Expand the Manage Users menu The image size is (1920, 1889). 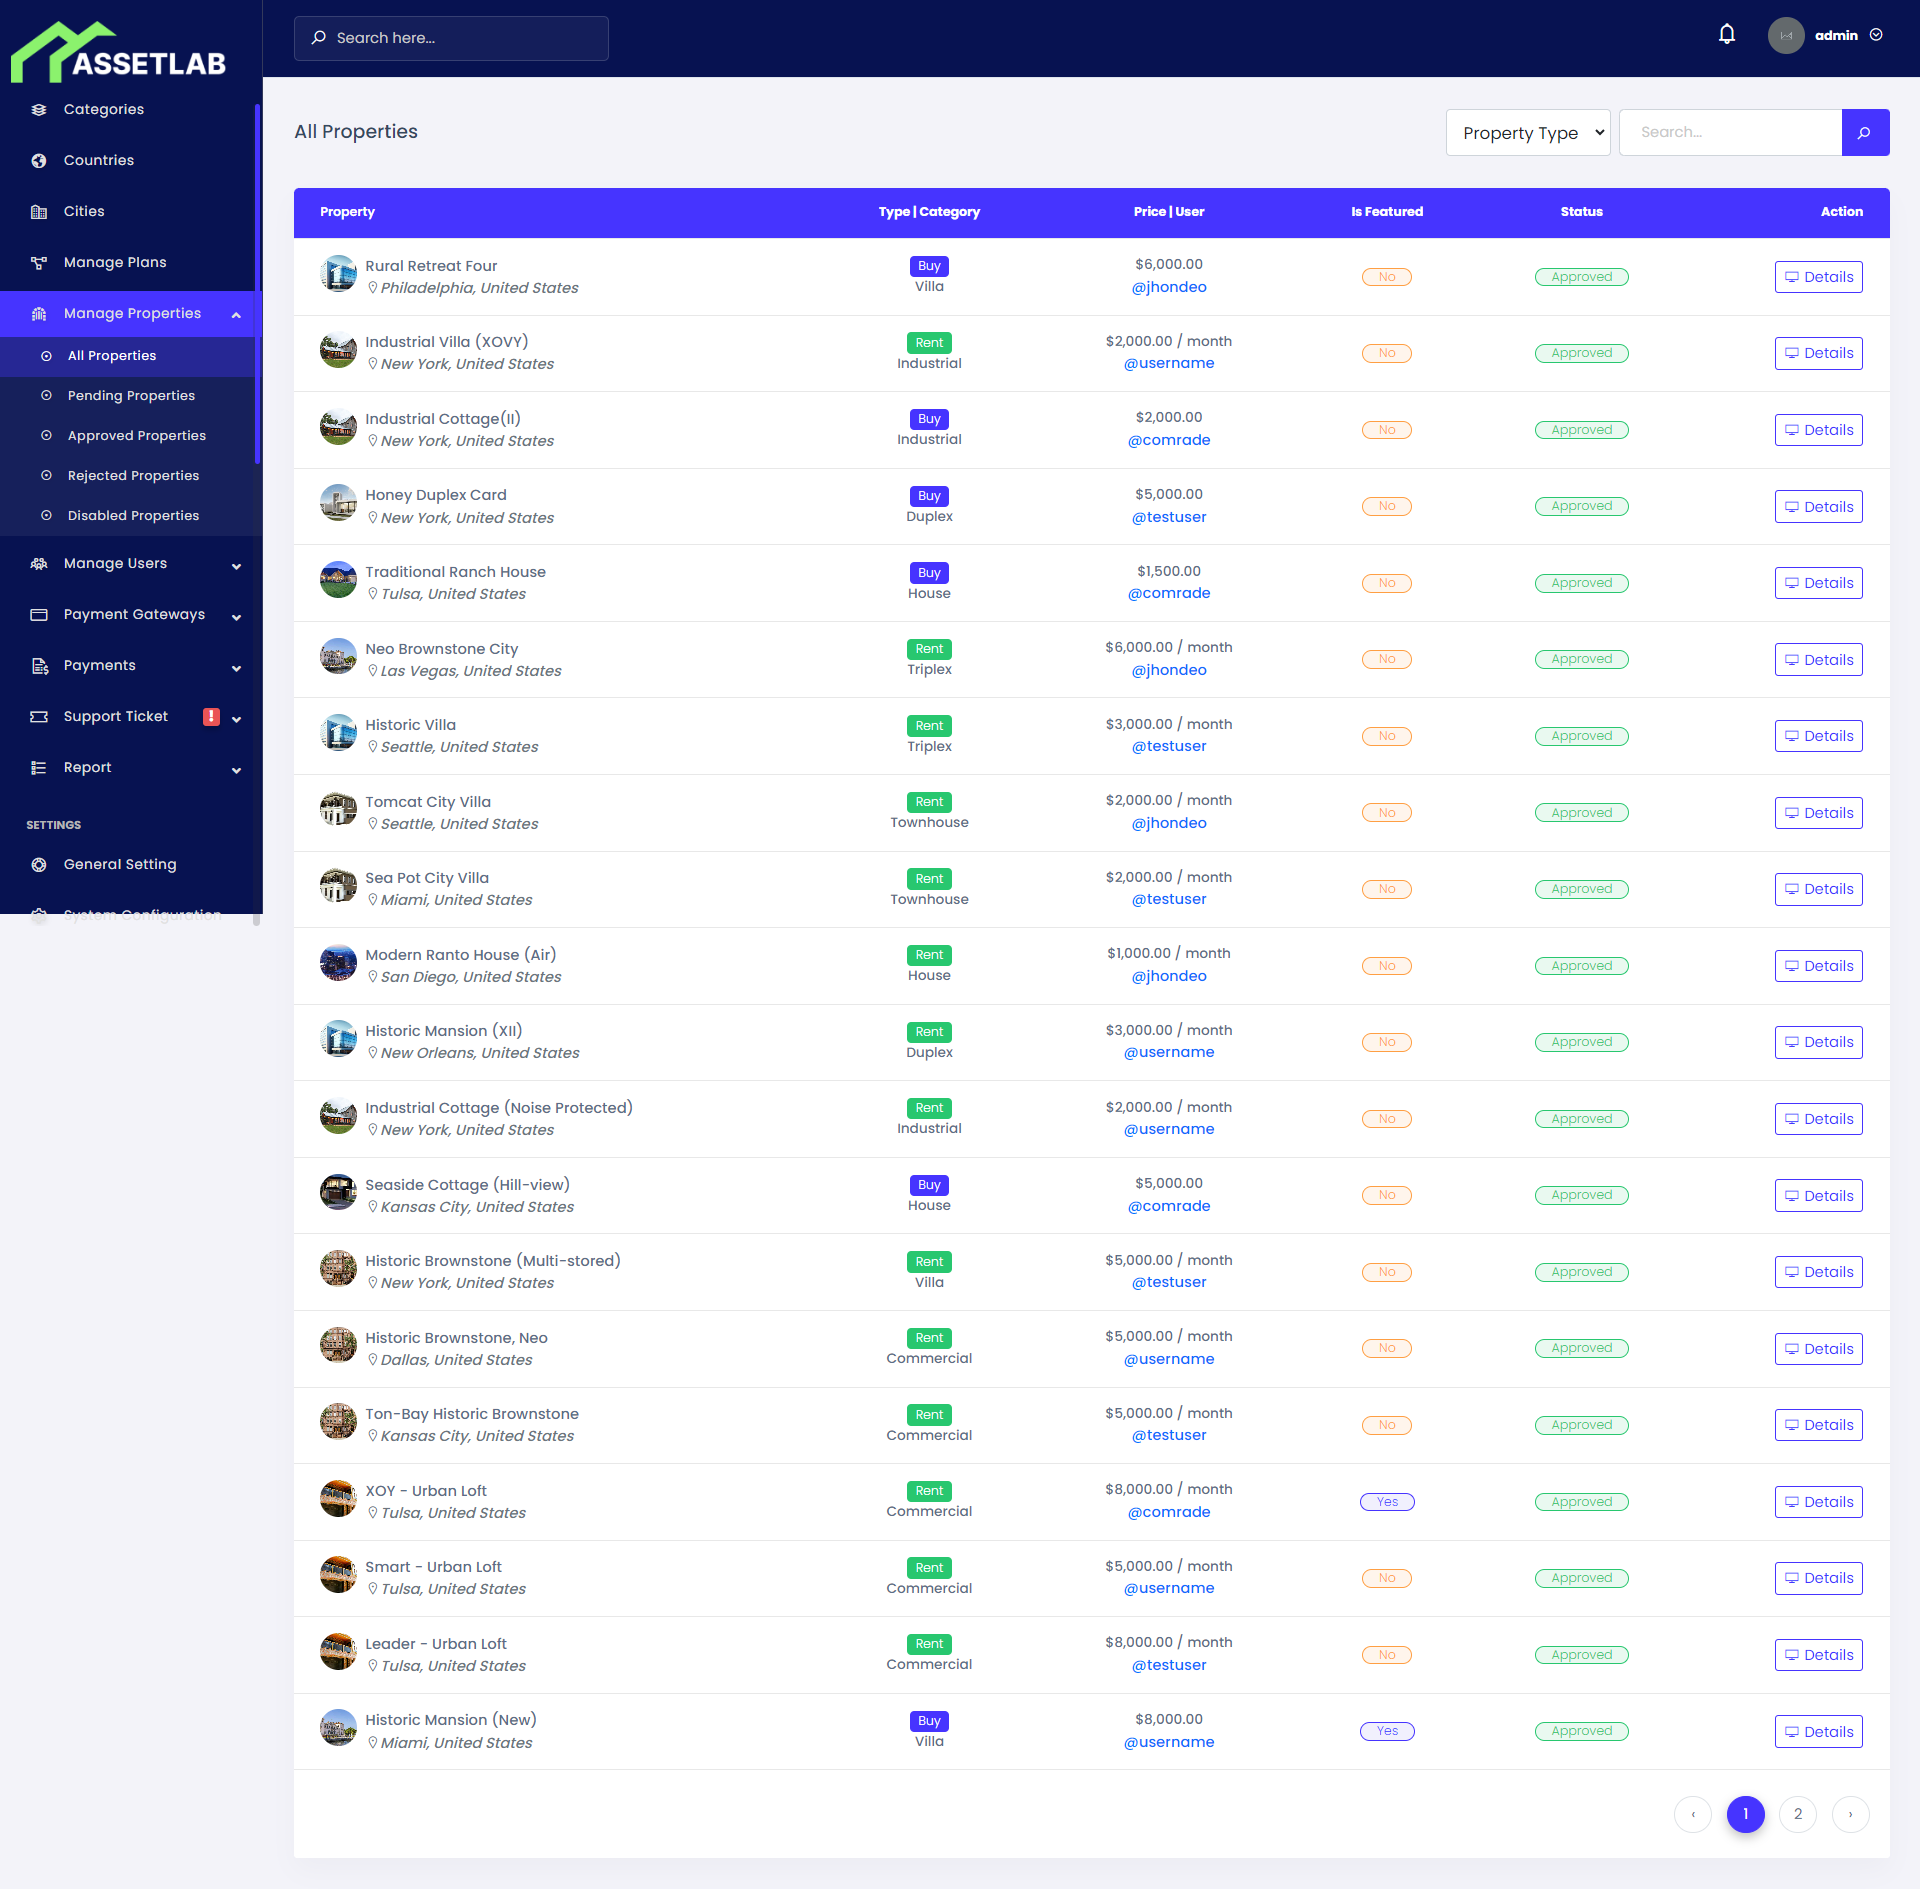pos(115,563)
